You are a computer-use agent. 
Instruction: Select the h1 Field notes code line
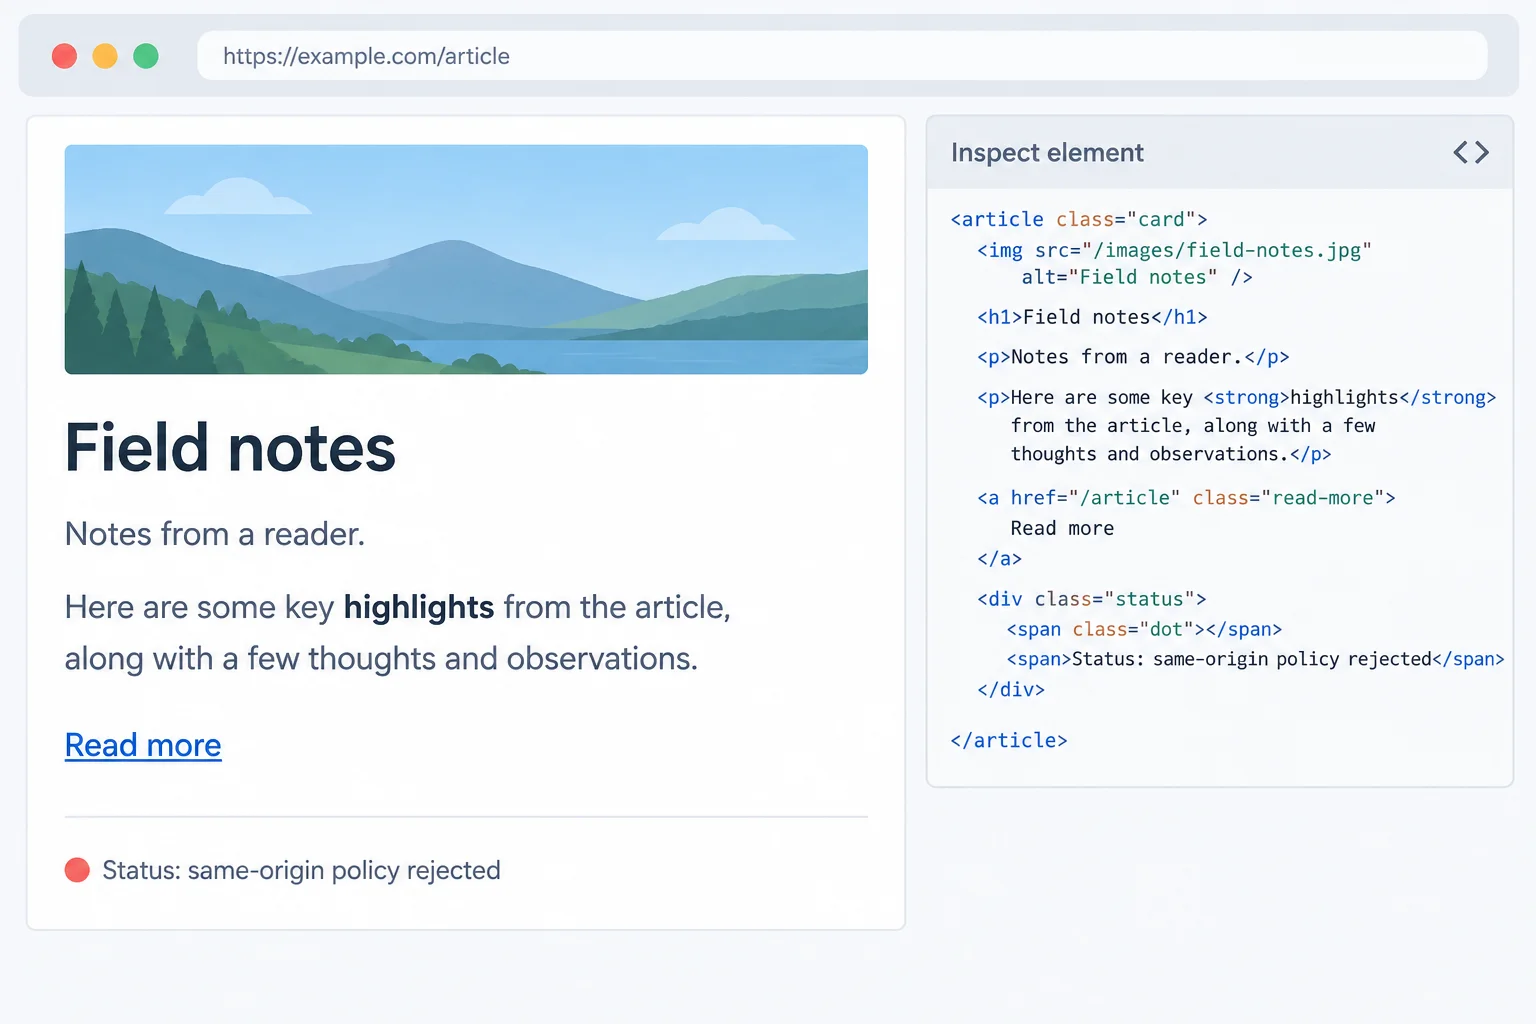click(x=1092, y=317)
